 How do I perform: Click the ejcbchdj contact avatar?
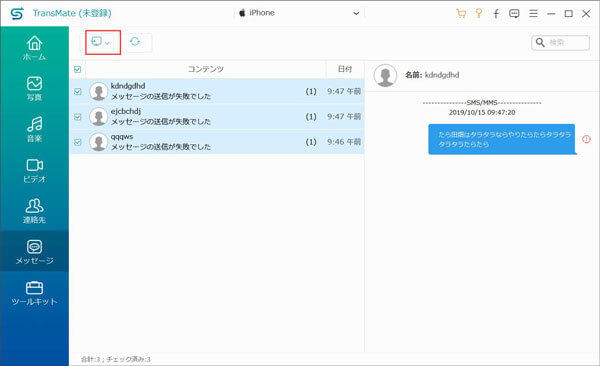click(x=98, y=117)
